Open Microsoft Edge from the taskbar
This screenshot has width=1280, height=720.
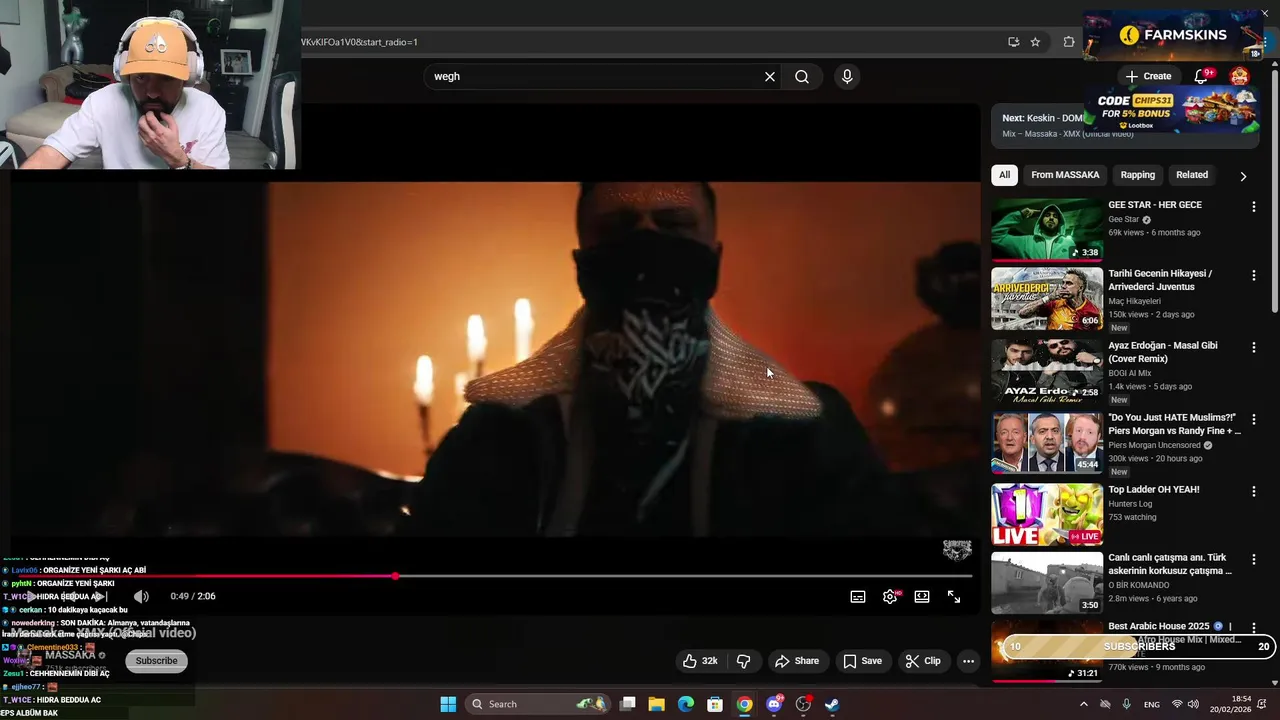click(x=685, y=704)
